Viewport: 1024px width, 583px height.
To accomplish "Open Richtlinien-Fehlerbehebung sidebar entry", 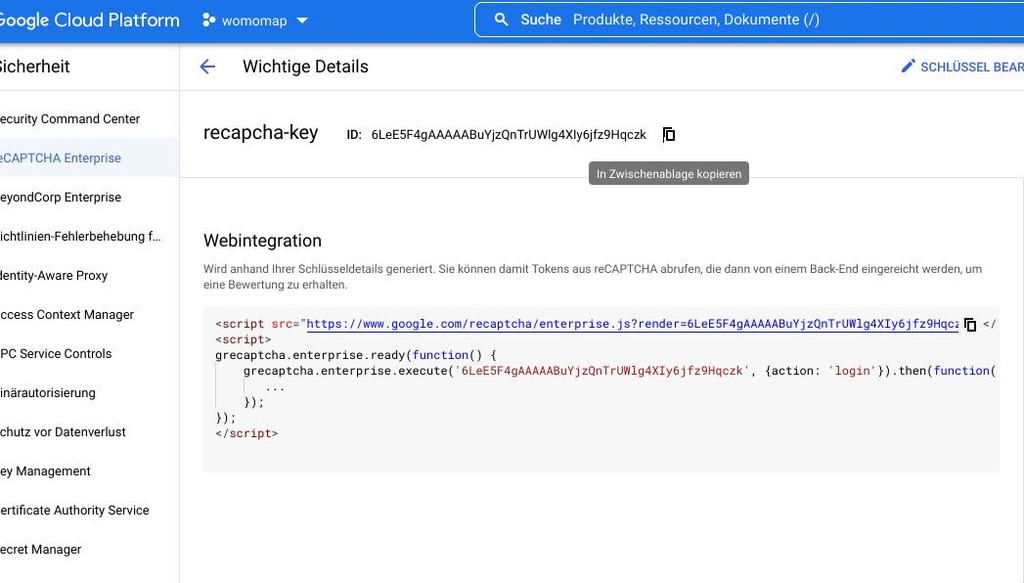I will (x=80, y=236).
